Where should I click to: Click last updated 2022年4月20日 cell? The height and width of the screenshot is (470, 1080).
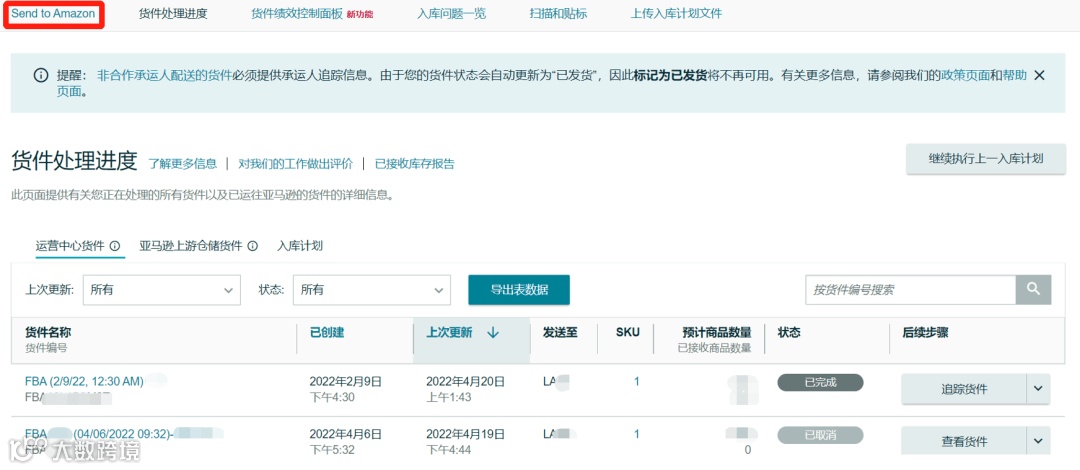[465, 381]
